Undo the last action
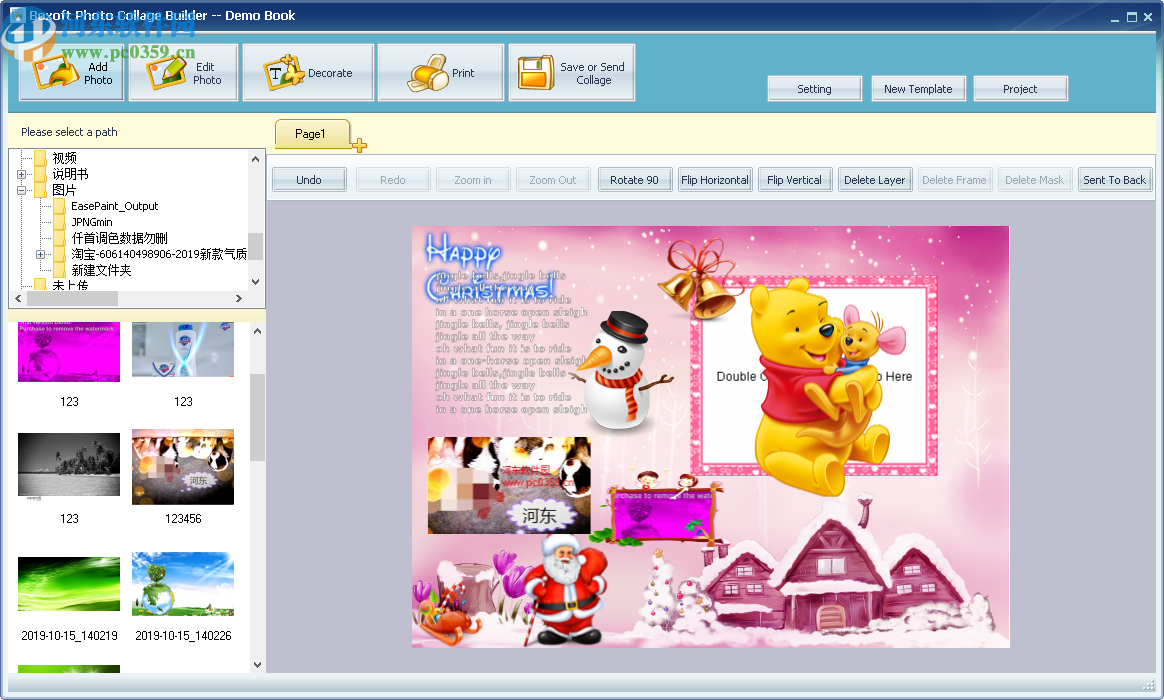The image size is (1164, 700). pos(308,179)
